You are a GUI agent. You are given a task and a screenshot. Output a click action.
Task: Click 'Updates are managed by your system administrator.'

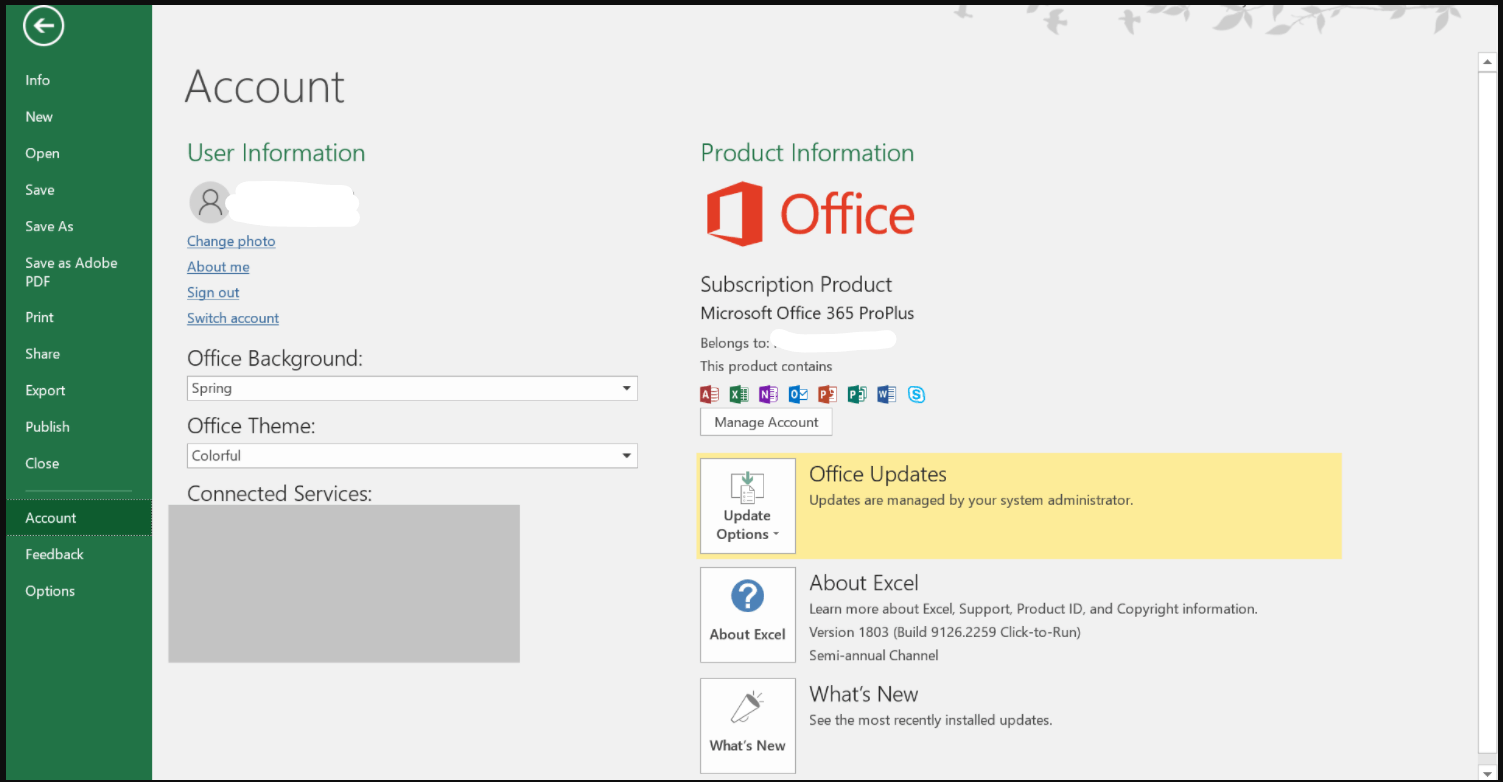coord(971,500)
